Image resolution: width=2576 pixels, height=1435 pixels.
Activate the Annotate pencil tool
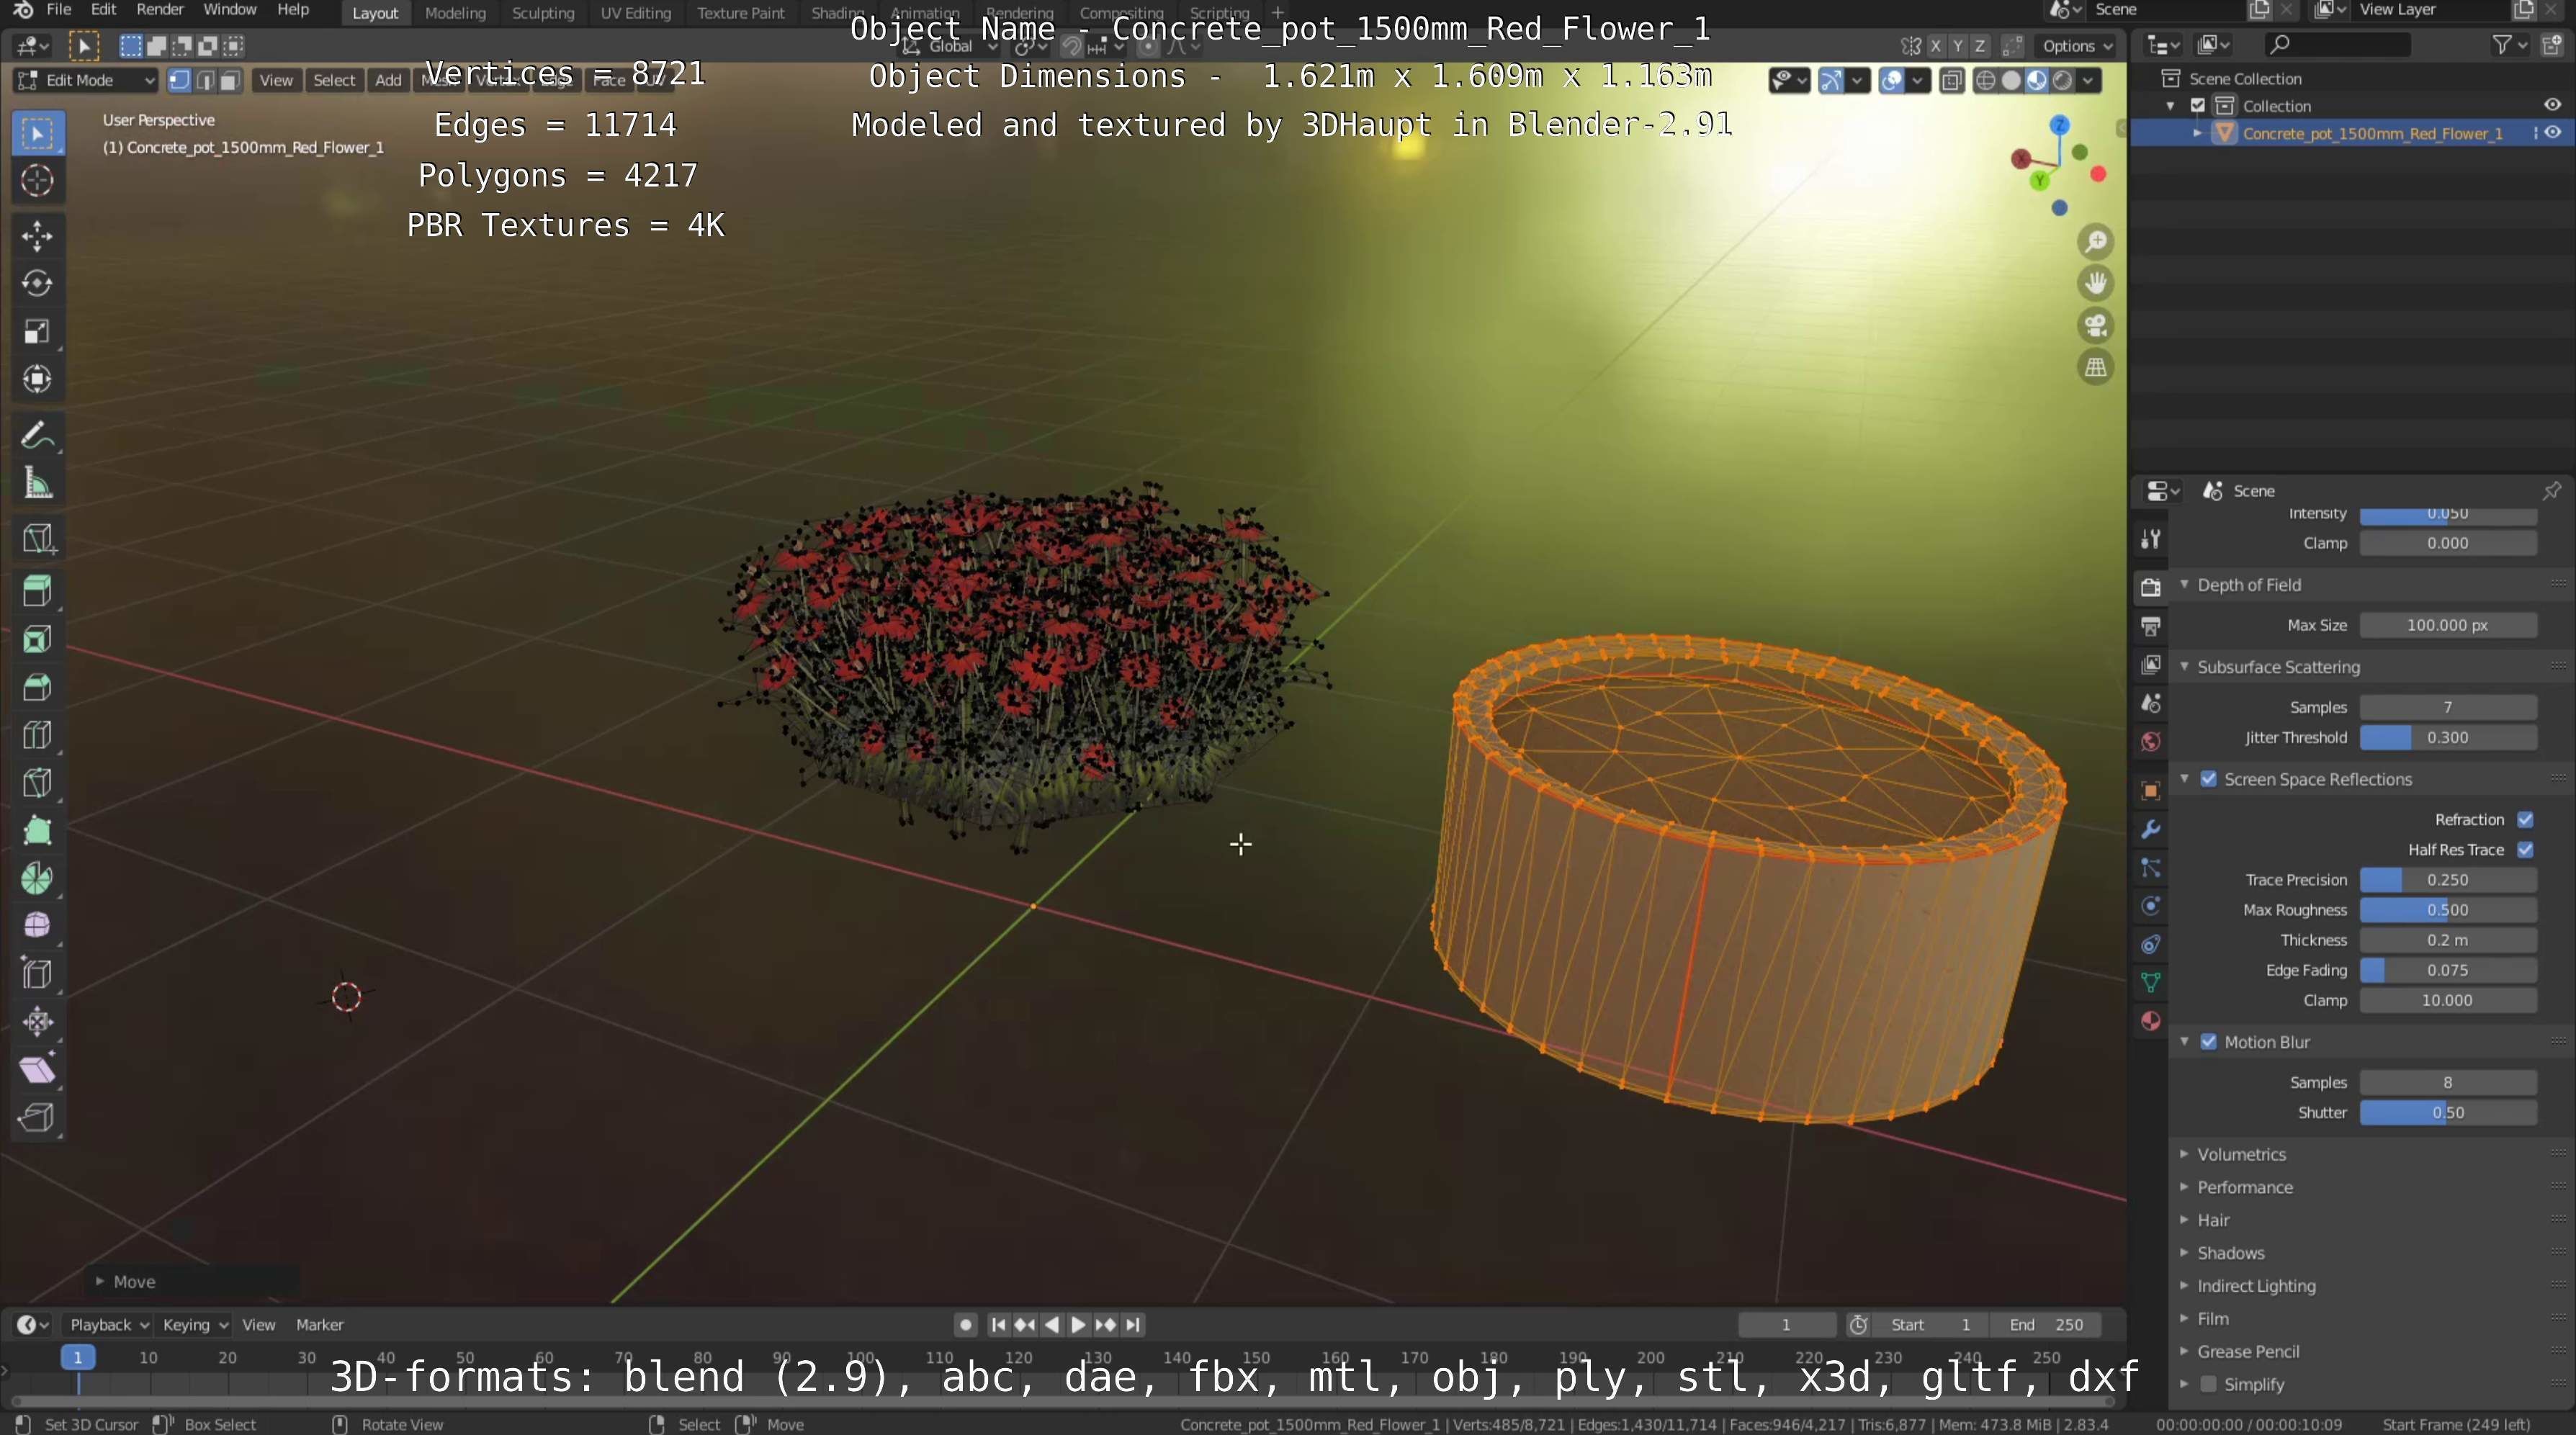click(37, 435)
